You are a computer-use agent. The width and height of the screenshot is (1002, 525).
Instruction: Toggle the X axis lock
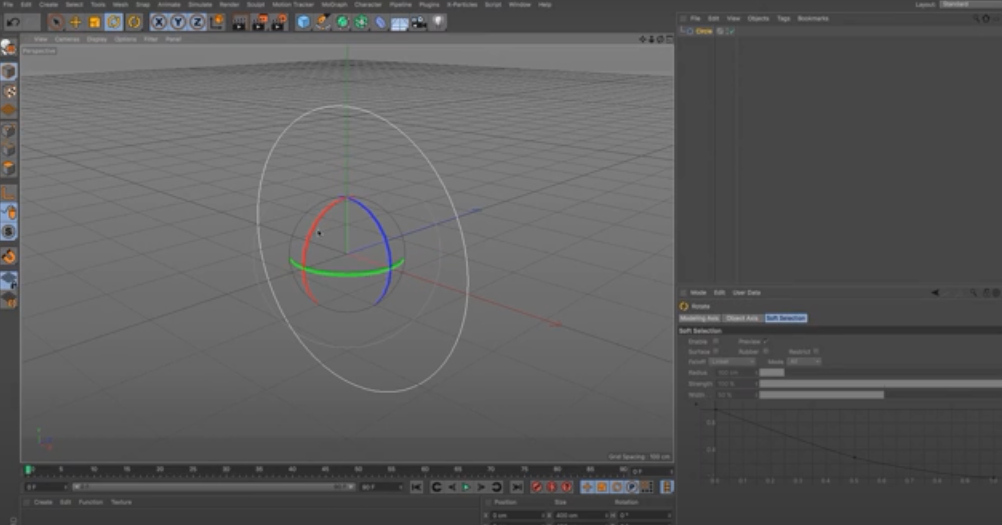pos(158,22)
